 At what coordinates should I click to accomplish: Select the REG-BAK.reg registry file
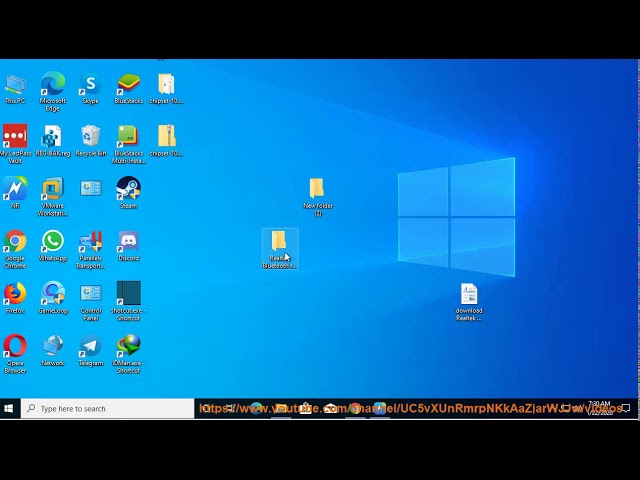pos(53,141)
